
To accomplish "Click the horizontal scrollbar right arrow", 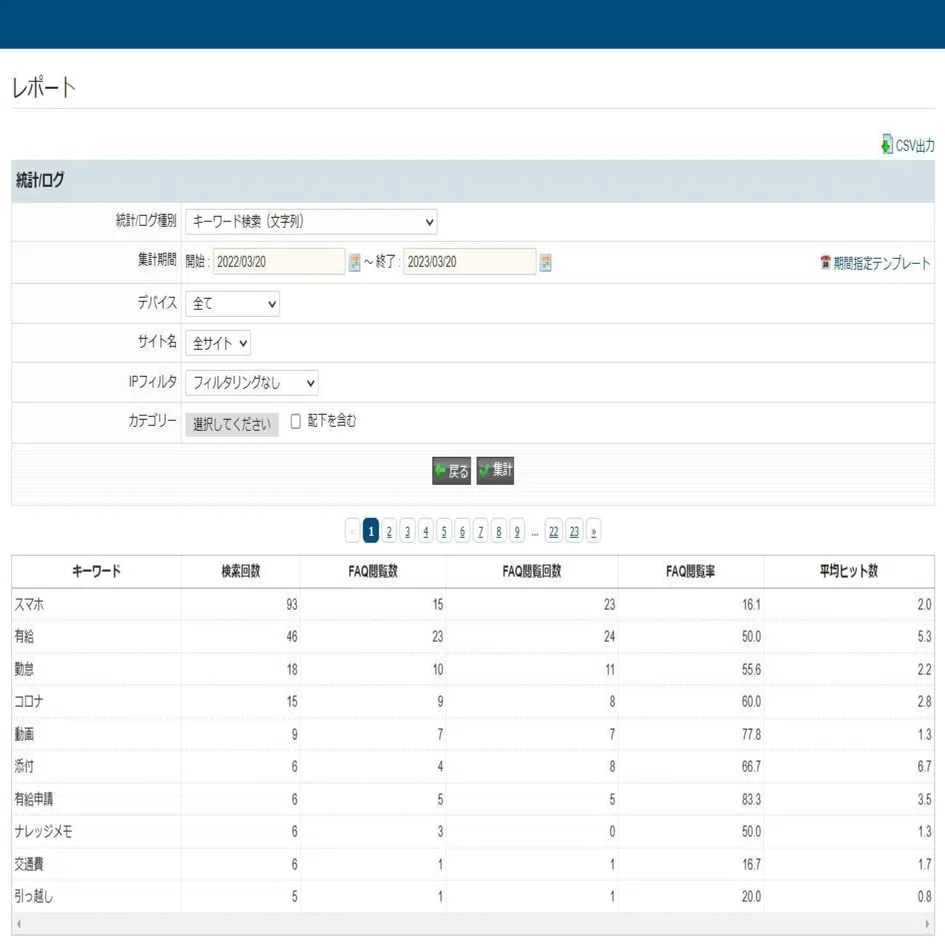I will [927, 924].
